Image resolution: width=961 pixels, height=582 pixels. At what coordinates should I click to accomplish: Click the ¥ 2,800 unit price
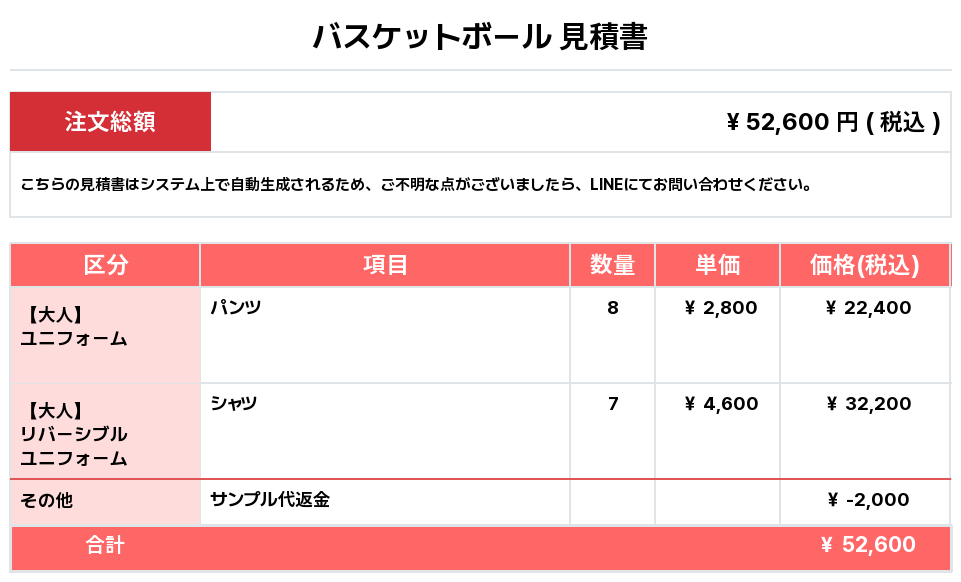point(721,308)
